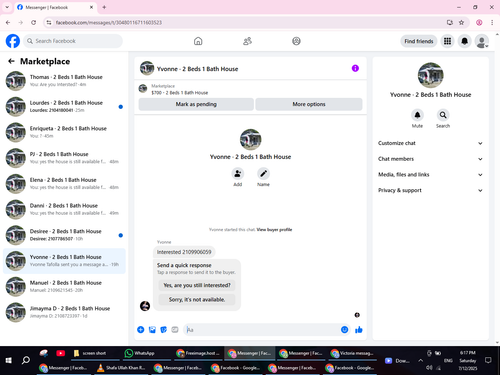Click the browser address bar URL
The image size is (500, 375).
tap(109, 22)
